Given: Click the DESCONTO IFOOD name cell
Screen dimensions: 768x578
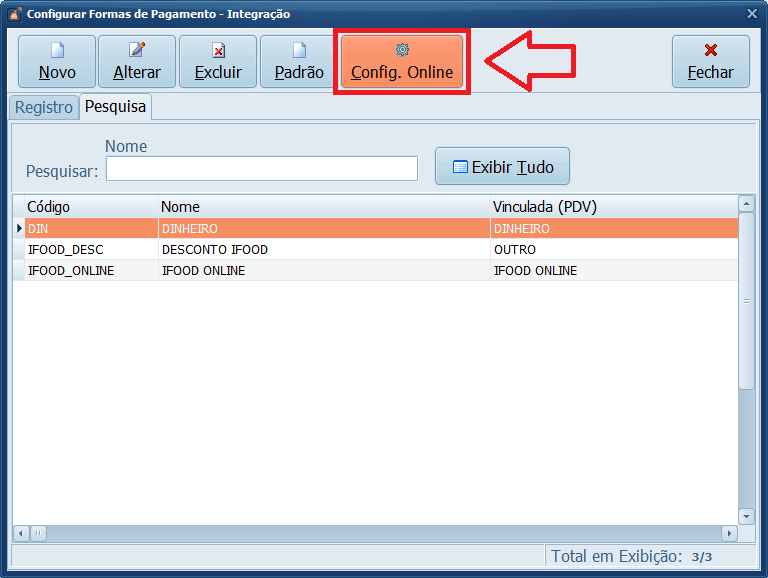Looking at the screenshot, I should tap(324, 249).
